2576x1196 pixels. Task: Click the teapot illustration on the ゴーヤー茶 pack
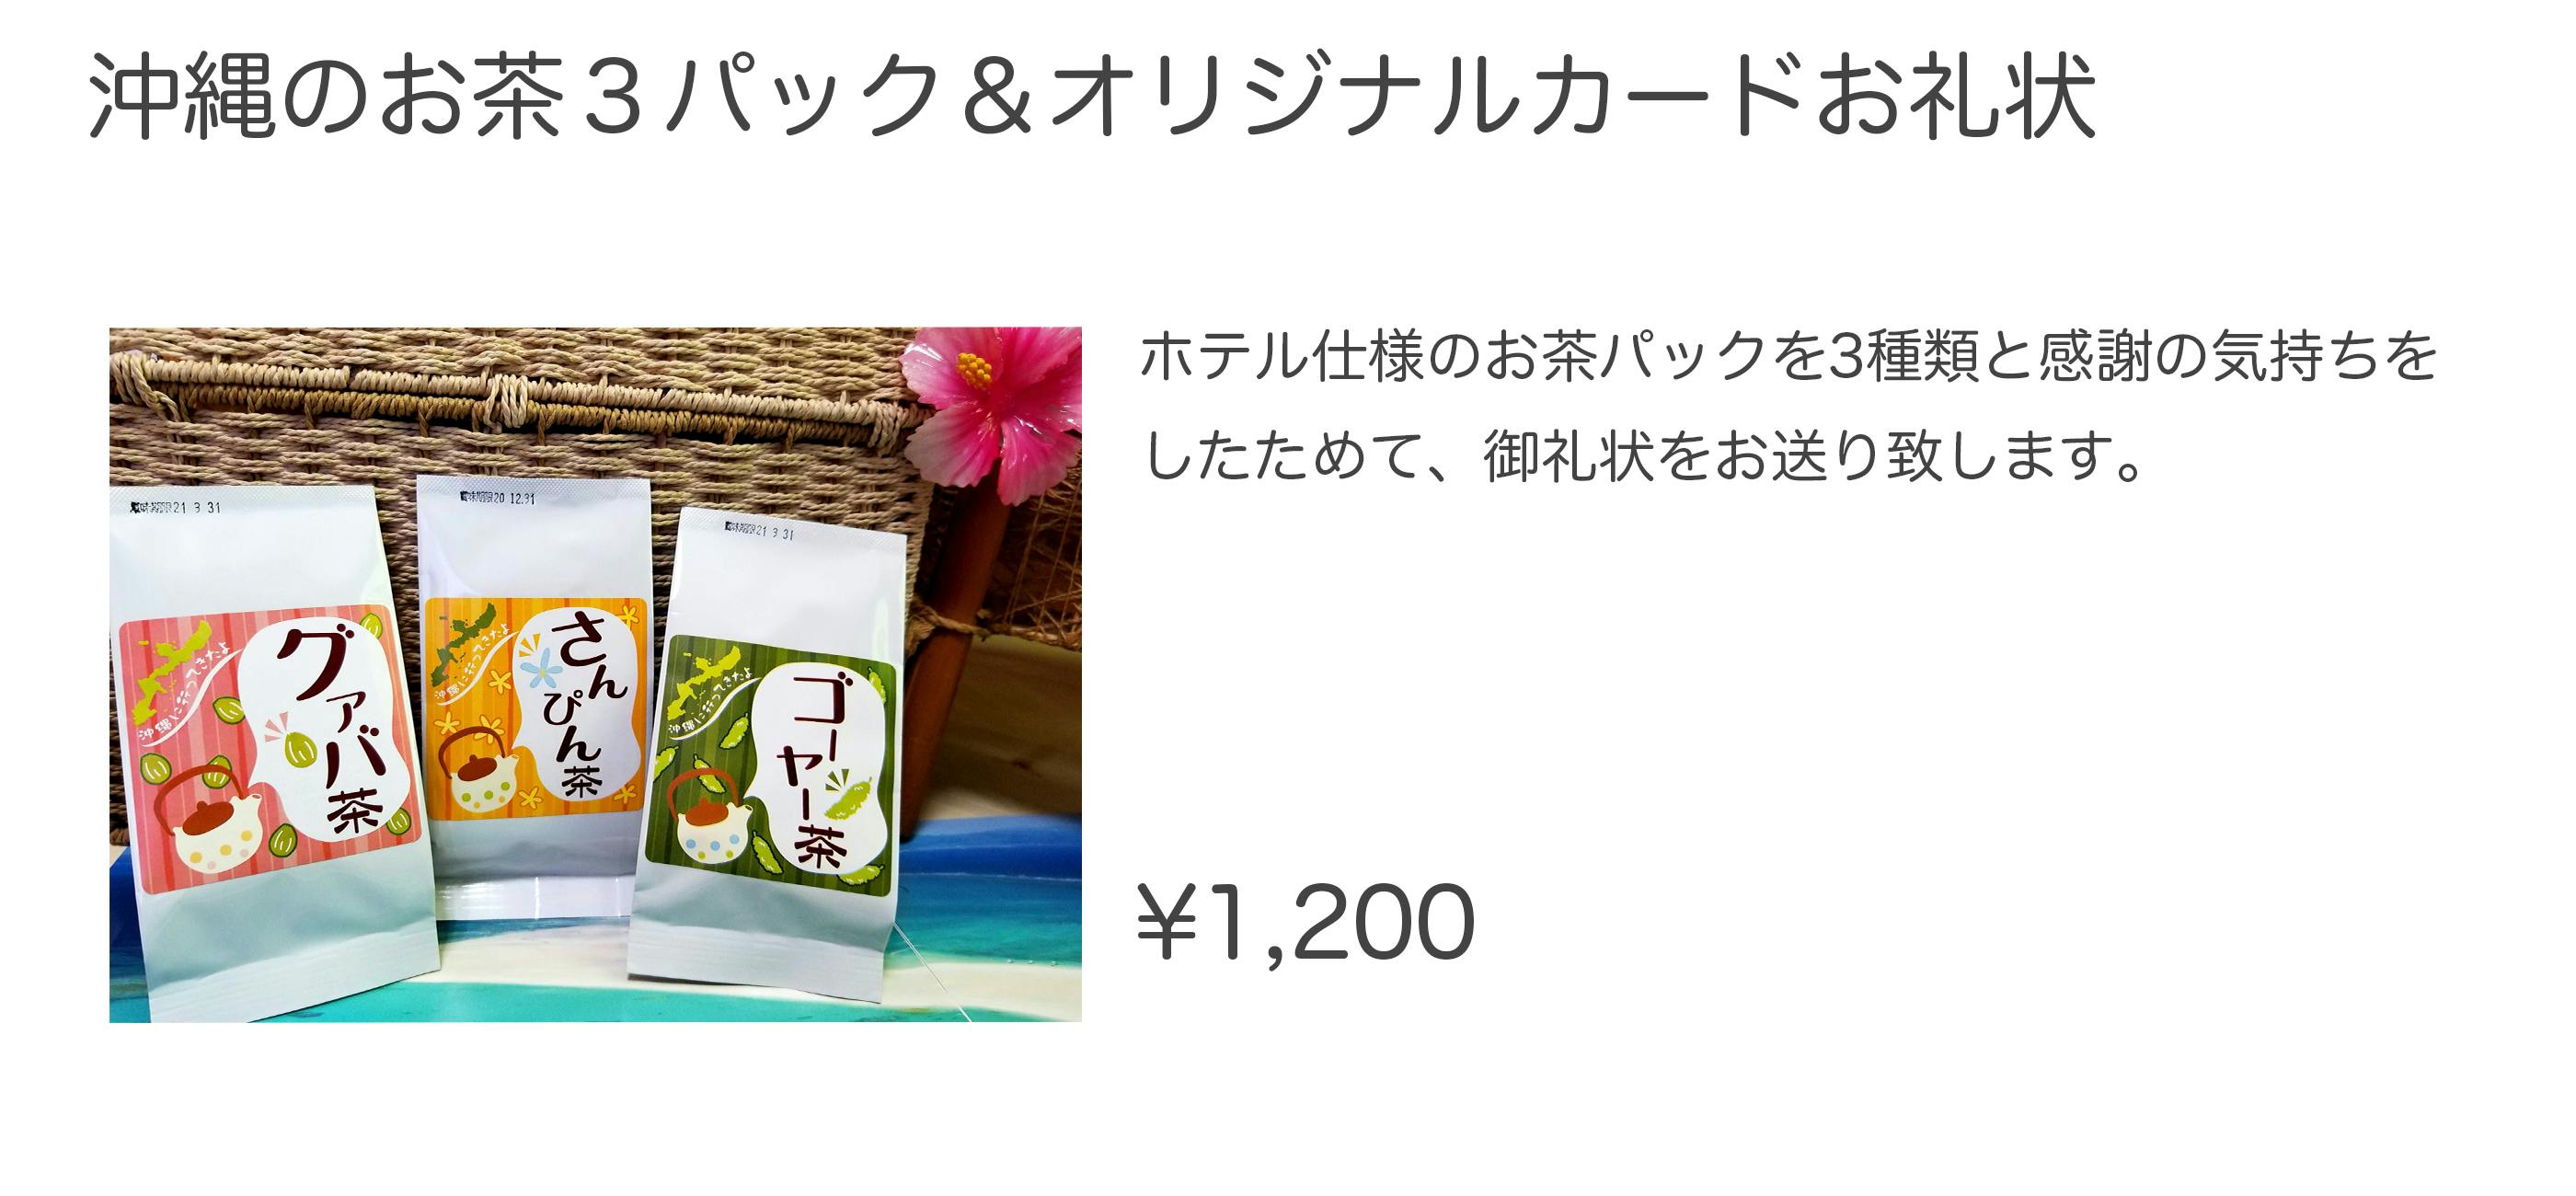click(x=710, y=817)
